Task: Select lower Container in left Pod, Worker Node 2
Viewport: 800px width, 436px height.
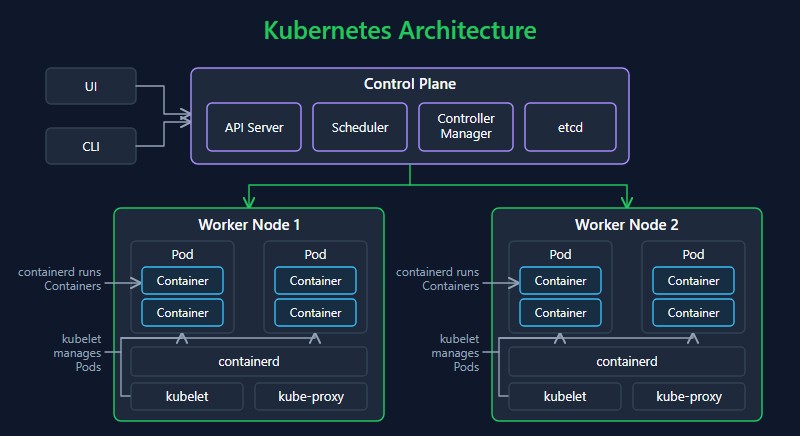Action: (560, 313)
